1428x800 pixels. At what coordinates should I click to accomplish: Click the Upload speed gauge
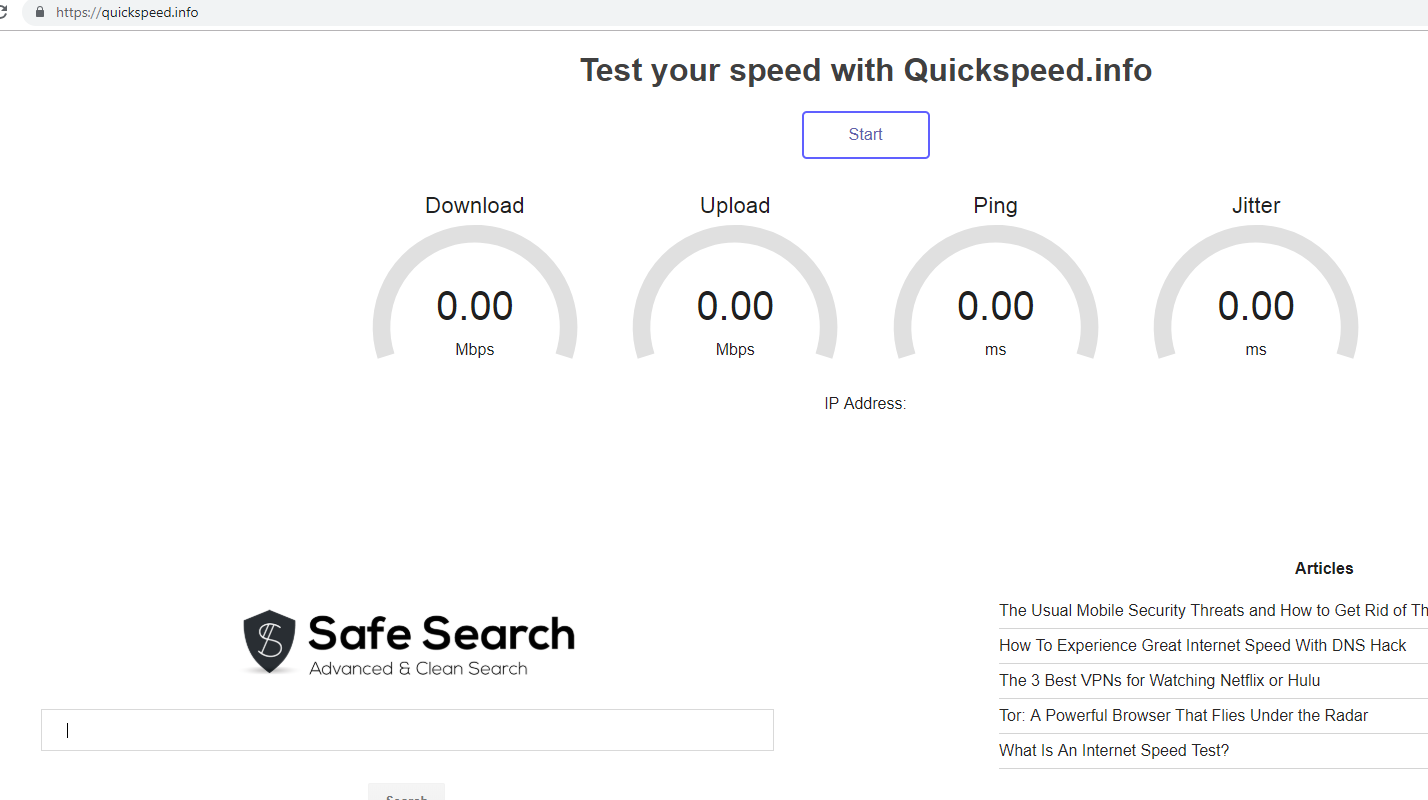point(735,295)
